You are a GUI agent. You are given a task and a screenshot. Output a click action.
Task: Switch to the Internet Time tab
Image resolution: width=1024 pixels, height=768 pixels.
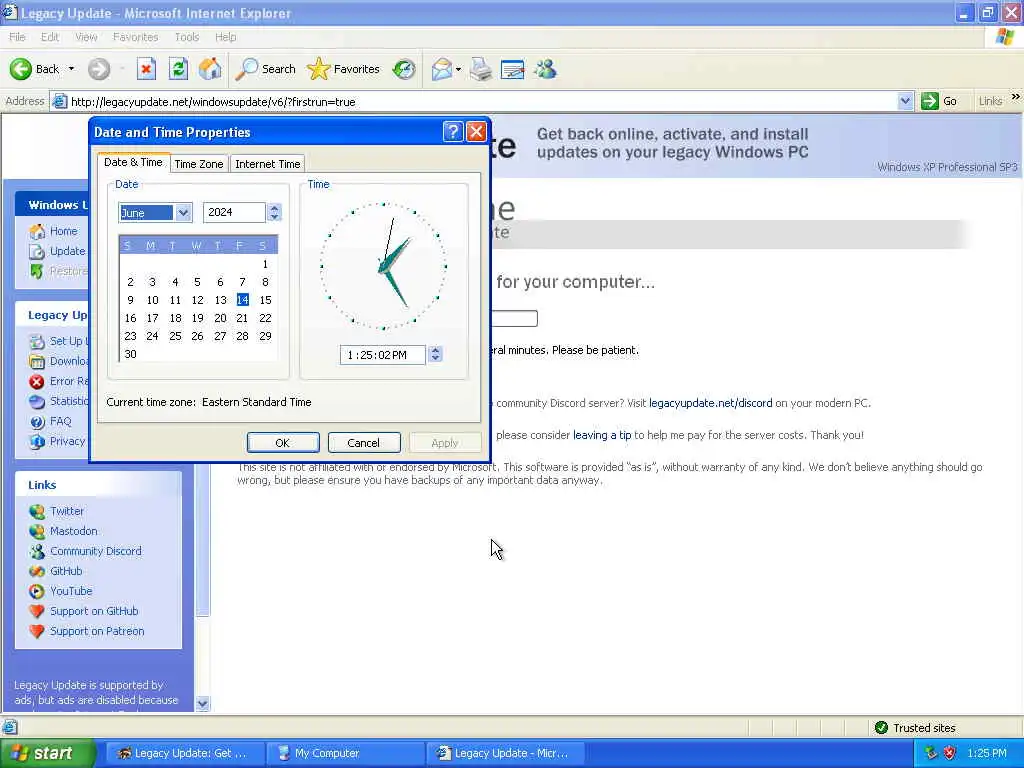coord(268,164)
